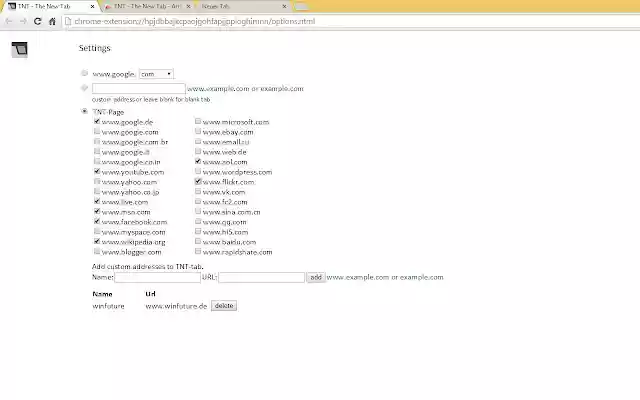Click the 'winfuture' name entry
This screenshot has width=640, height=400.
[109, 306]
